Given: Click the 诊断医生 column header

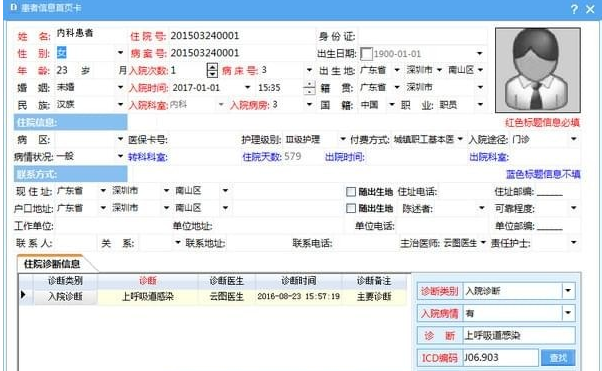Looking at the screenshot, I should click(x=227, y=281).
